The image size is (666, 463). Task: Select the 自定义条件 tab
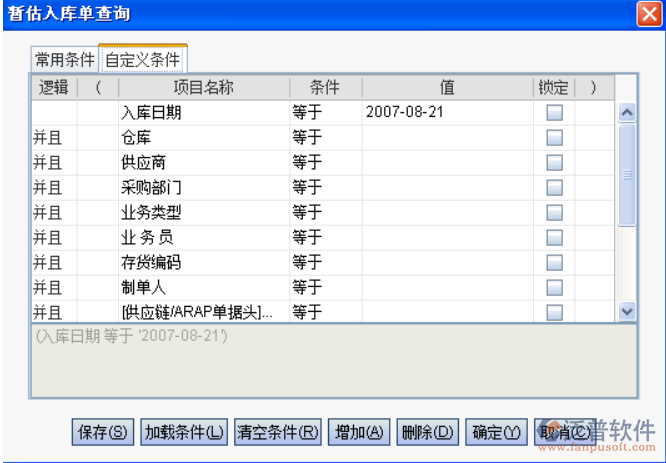[149, 58]
